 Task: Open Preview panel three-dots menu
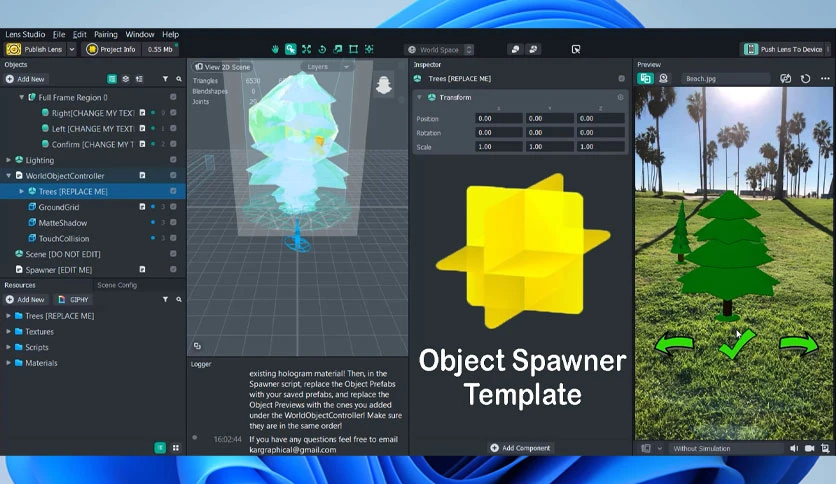pos(825,78)
